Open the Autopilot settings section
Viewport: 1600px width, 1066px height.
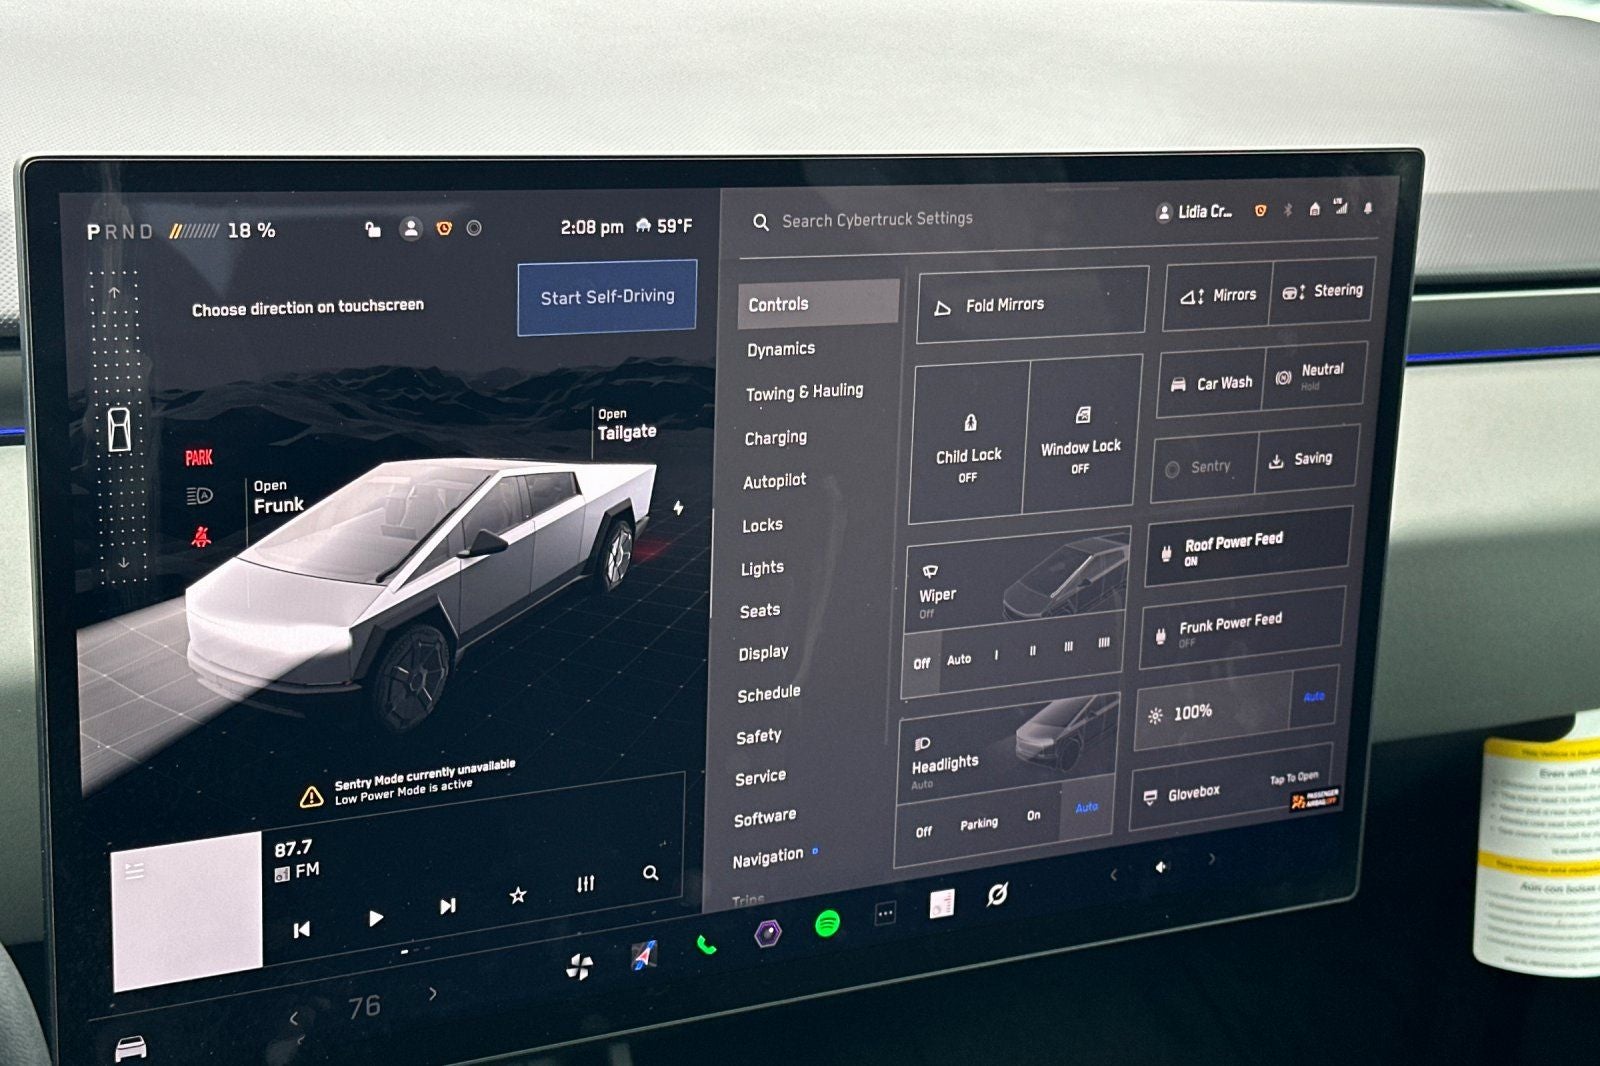pos(773,480)
